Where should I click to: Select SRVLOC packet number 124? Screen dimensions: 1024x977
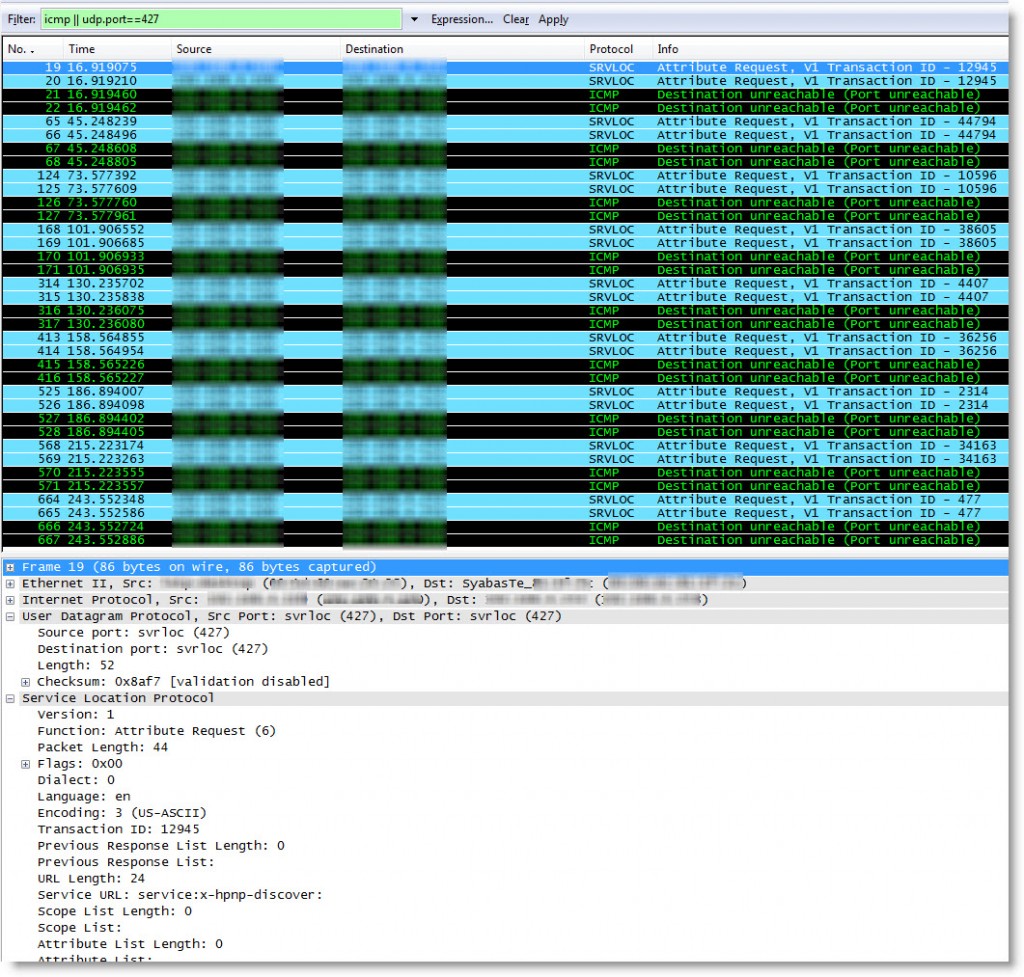pos(505,176)
